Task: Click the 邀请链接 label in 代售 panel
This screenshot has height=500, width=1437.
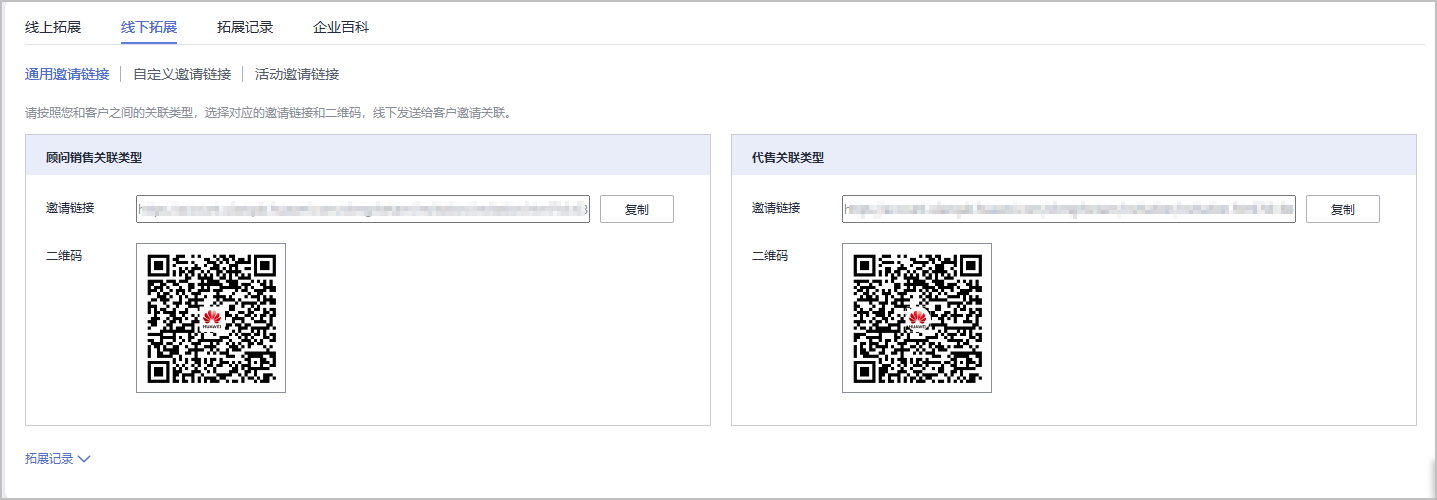Action: pyautogui.click(x=776, y=208)
